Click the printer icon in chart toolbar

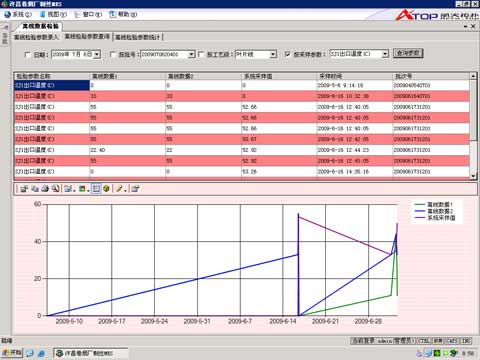45,189
